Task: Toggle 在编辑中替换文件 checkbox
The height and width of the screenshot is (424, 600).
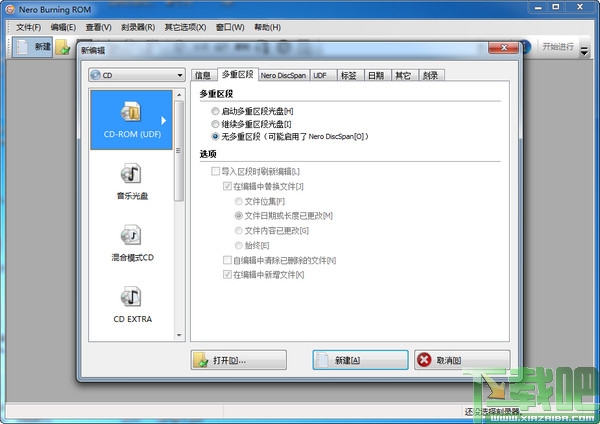Action: (x=227, y=186)
